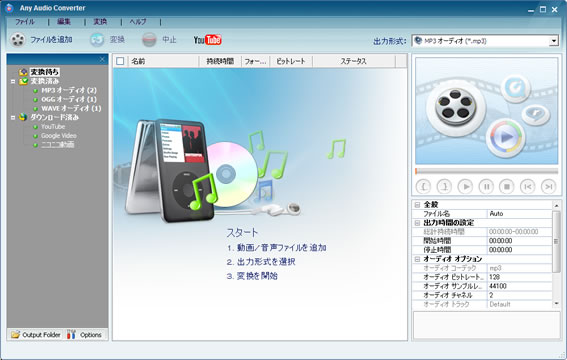Click the ファイルを追加 button label

coord(51,39)
